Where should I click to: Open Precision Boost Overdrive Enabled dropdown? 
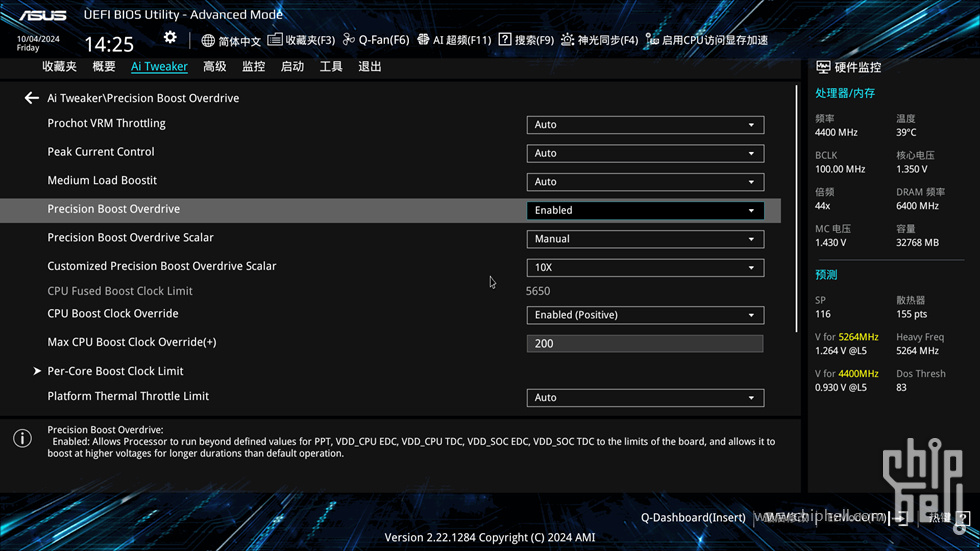[x=645, y=211]
